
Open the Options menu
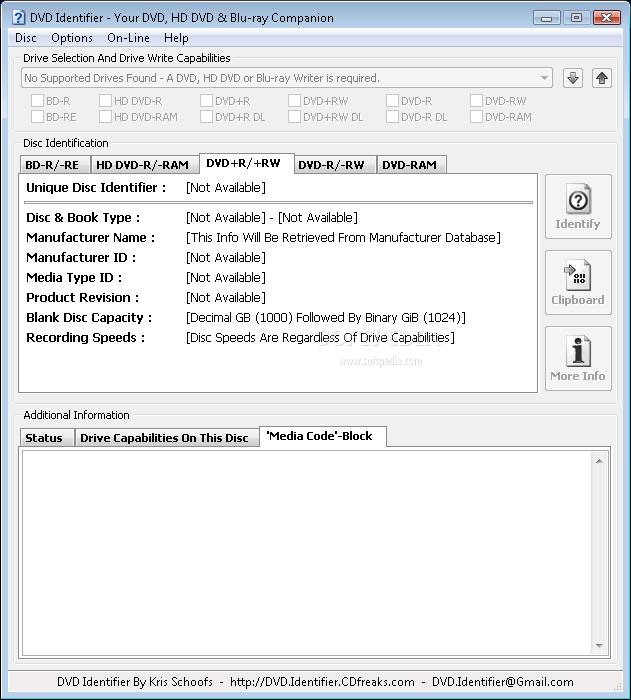72,38
